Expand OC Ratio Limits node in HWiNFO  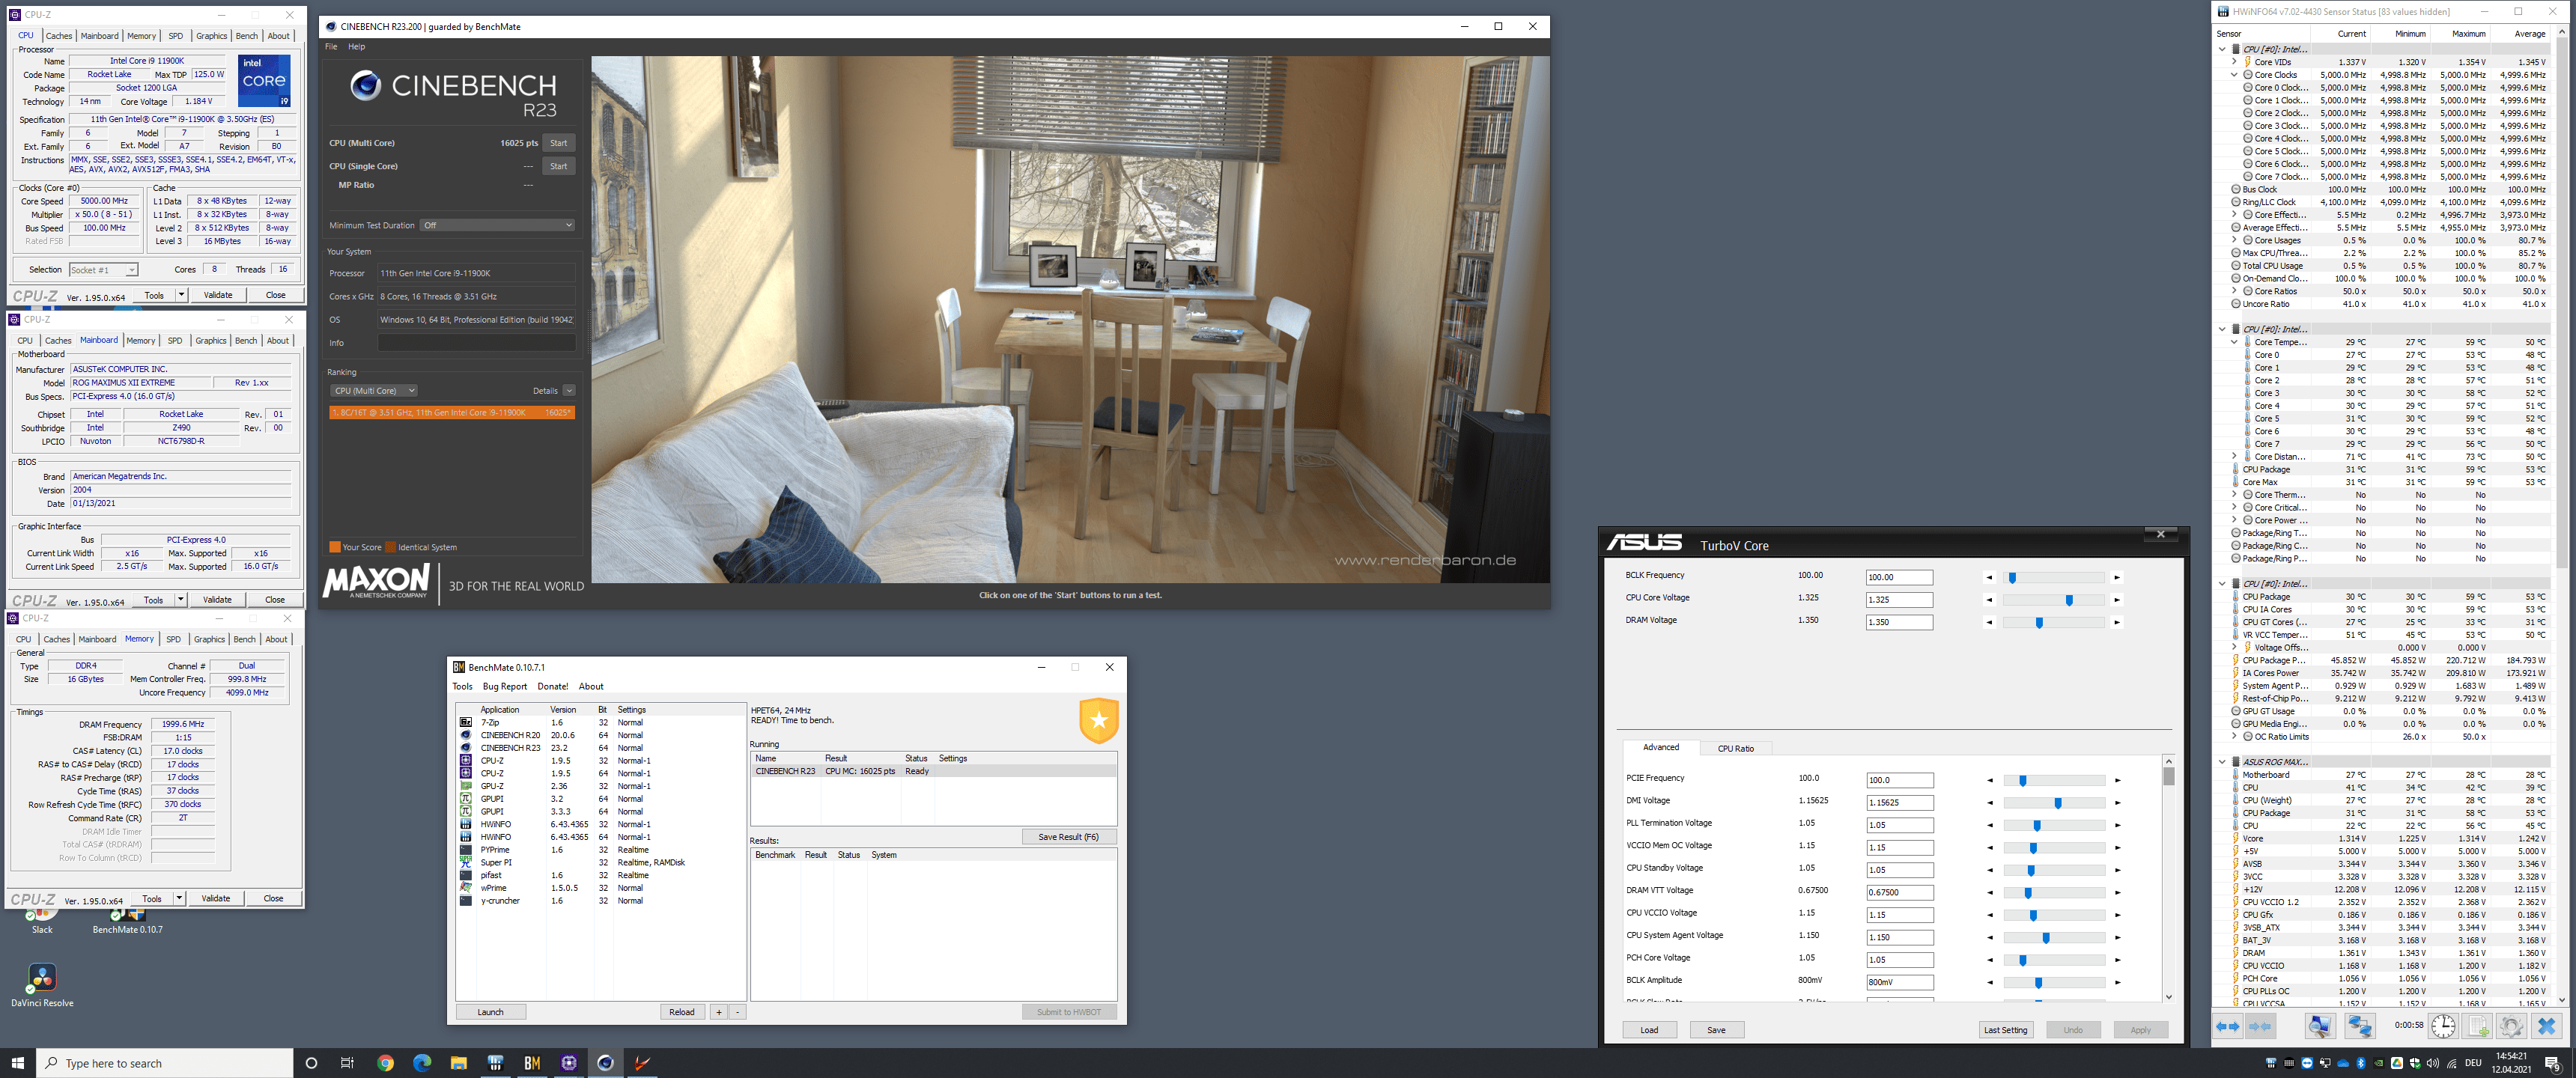[2234, 737]
